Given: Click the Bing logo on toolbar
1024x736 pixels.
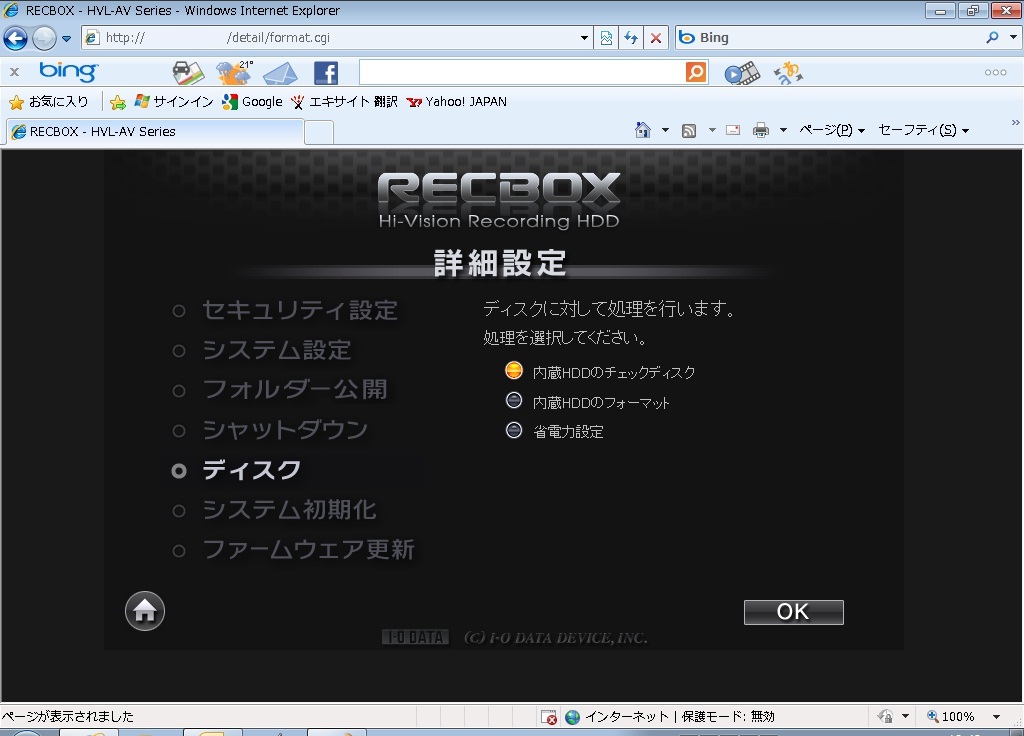Looking at the screenshot, I should pos(69,71).
